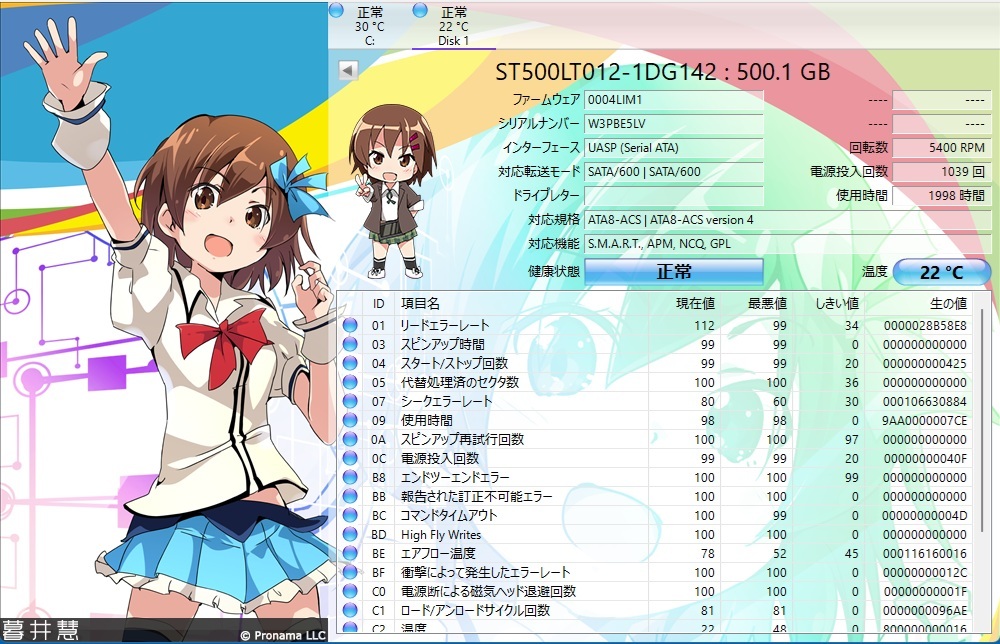The height and width of the screenshot is (644, 1000).
Task: Click the chibi character image
Action: pos(392,191)
